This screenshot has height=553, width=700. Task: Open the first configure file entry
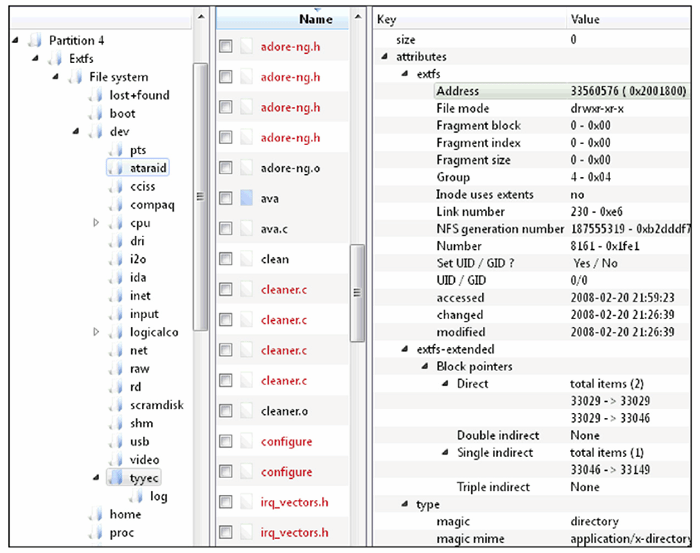[286, 442]
